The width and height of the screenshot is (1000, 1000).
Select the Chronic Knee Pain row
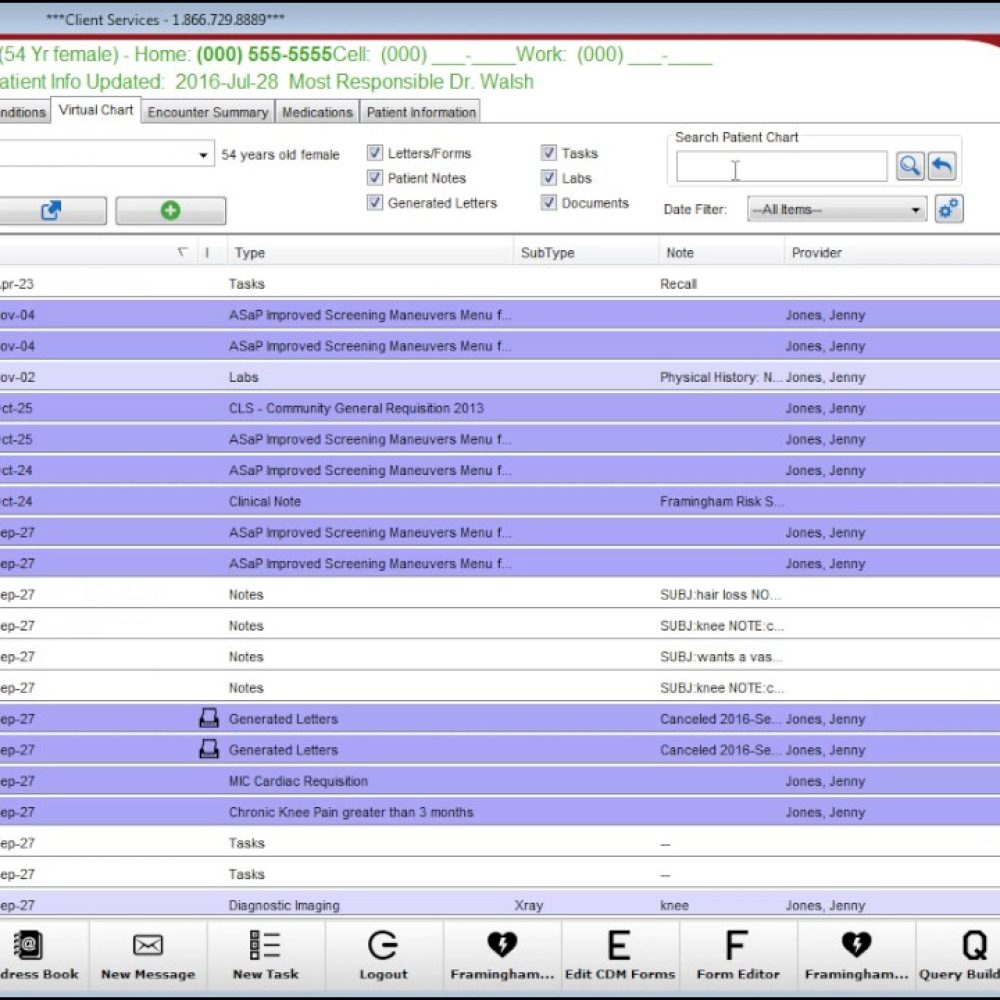click(350, 812)
